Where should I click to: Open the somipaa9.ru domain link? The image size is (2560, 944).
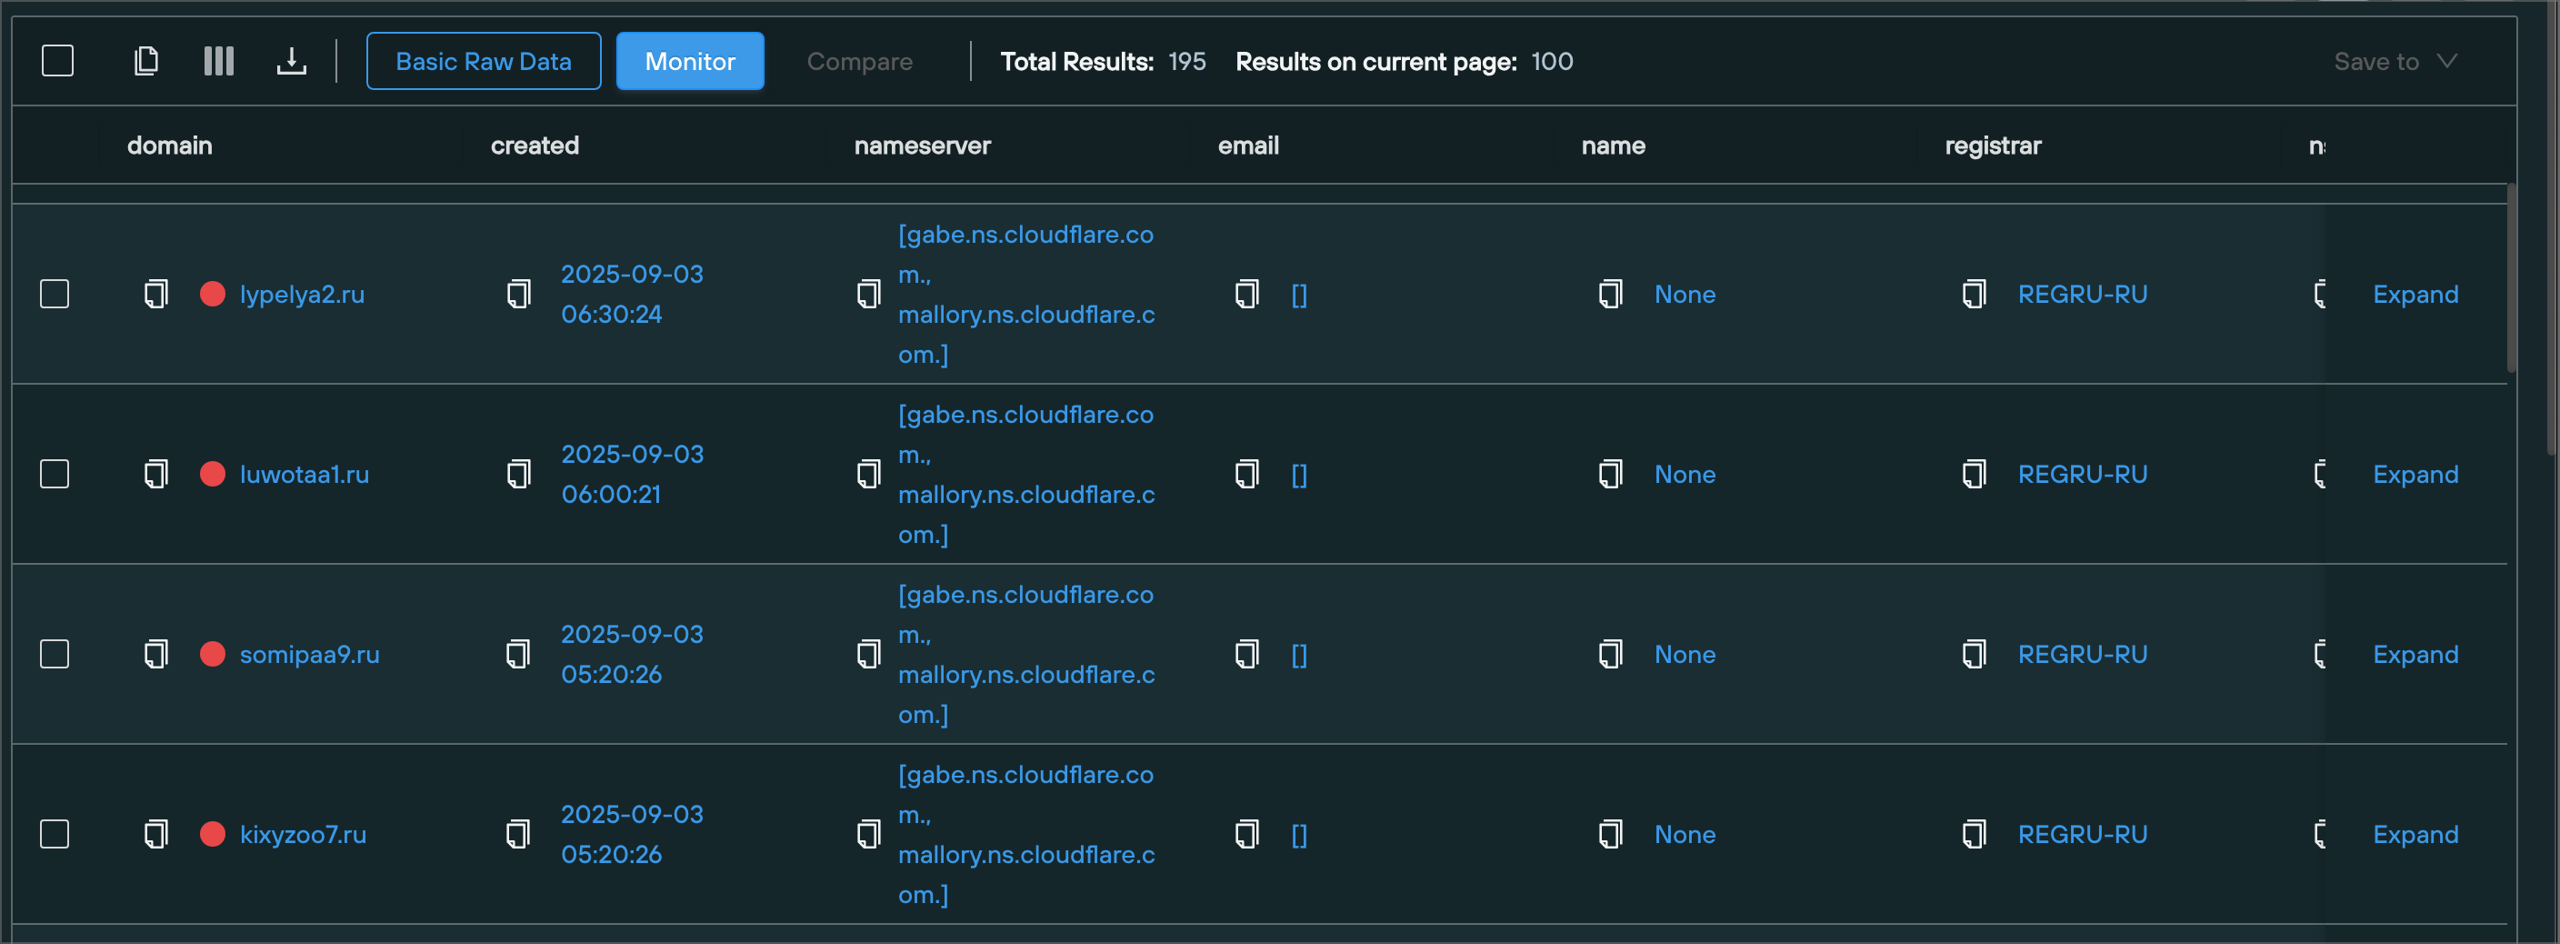309,654
